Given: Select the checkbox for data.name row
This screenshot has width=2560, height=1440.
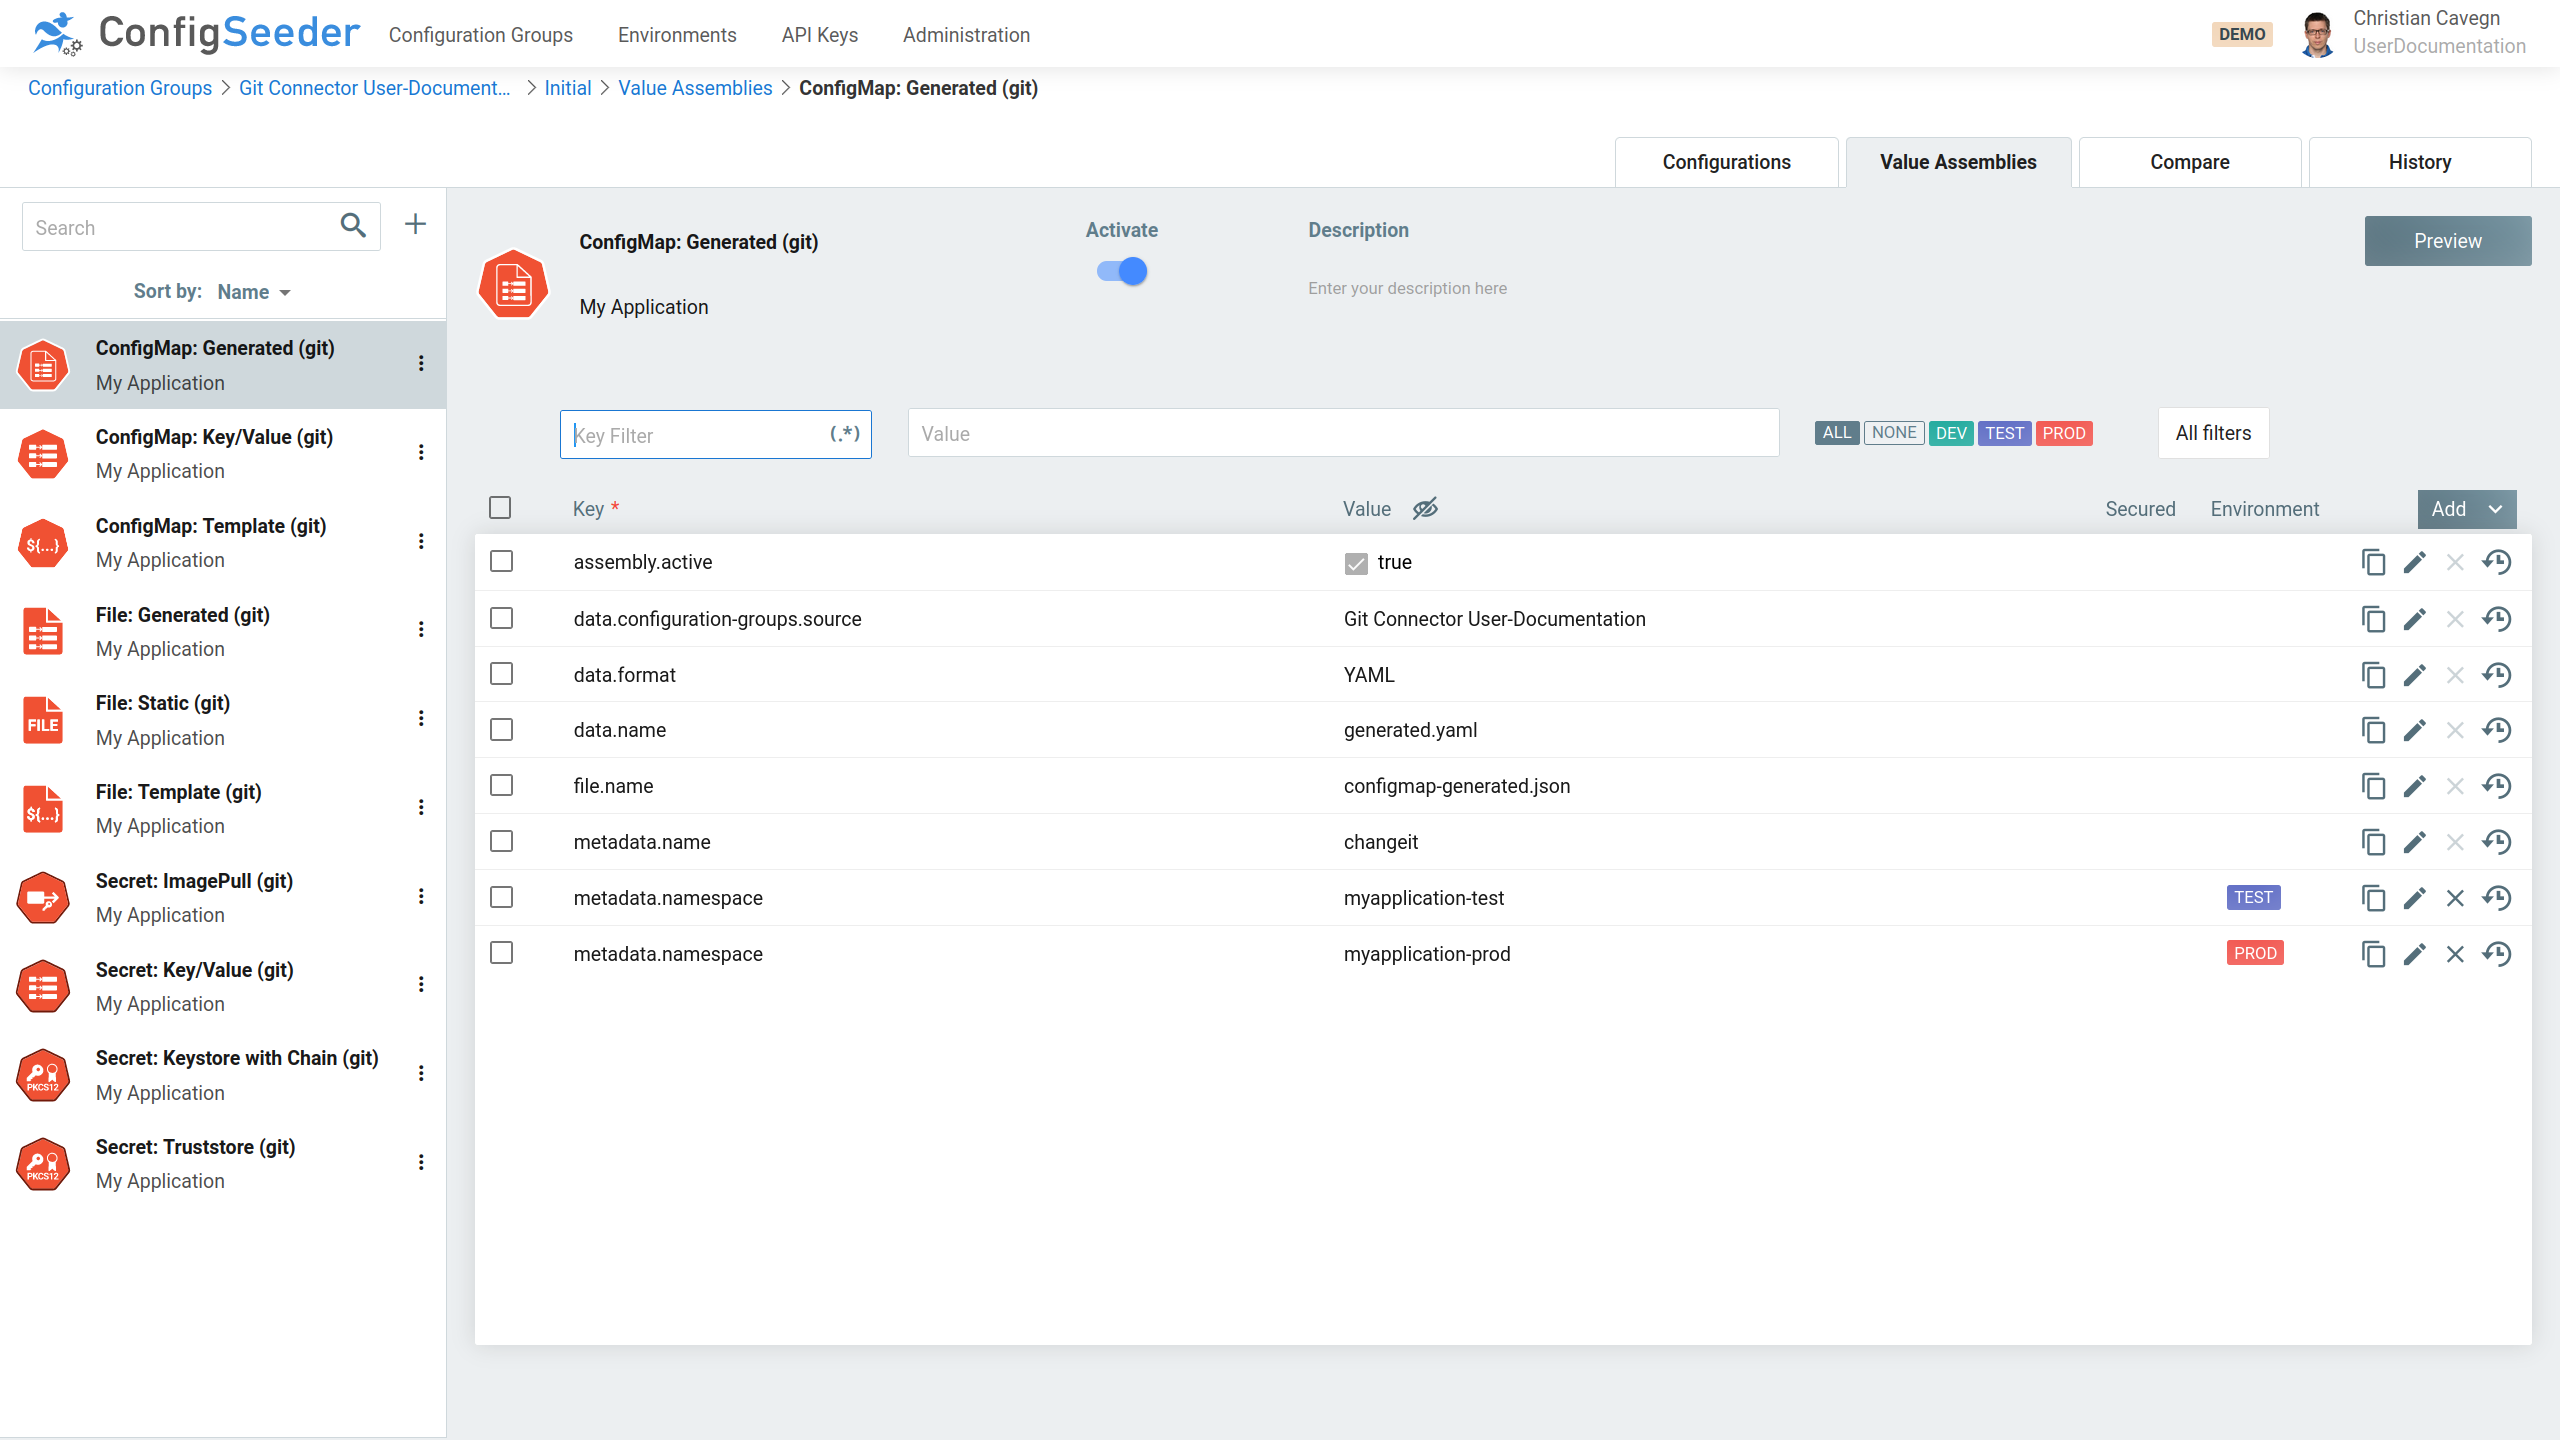Looking at the screenshot, I should (501, 729).
